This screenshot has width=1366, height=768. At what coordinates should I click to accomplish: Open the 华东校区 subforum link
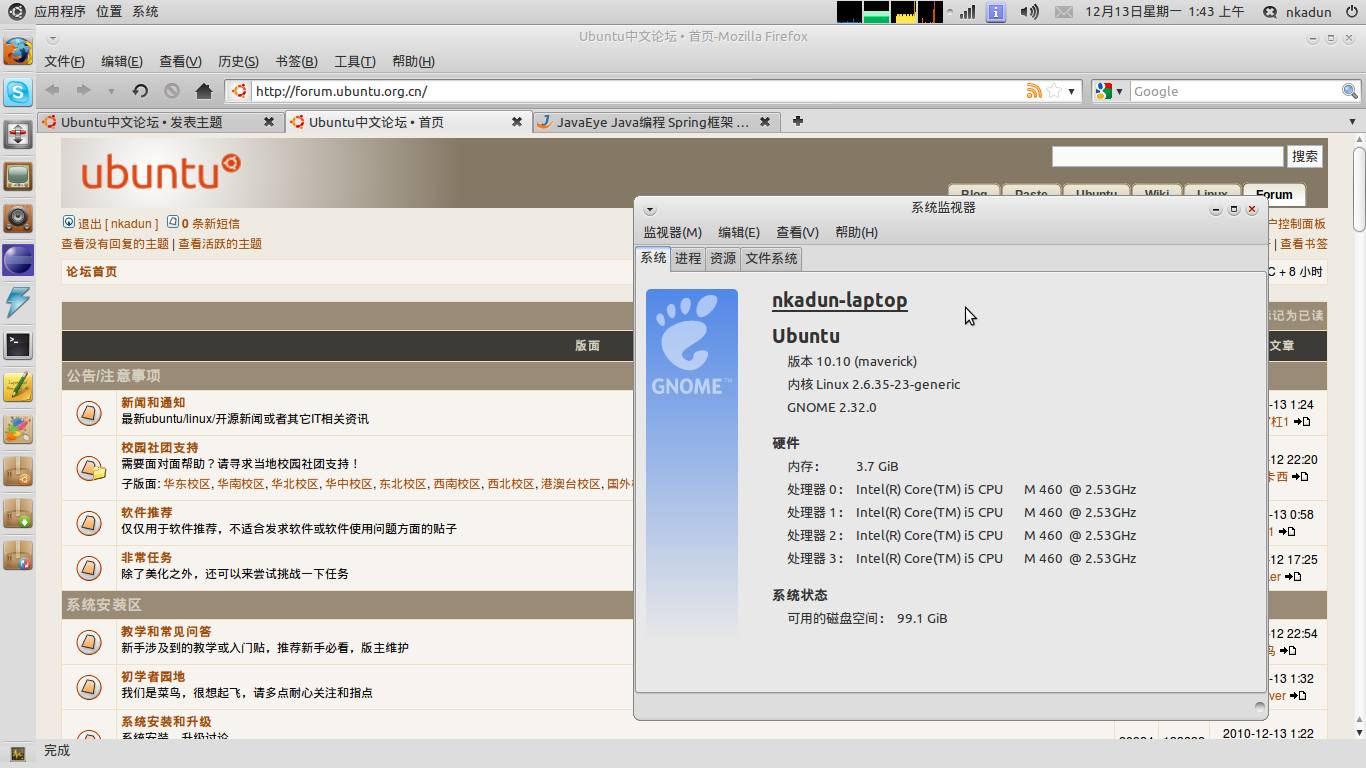(x=187, y=484)
